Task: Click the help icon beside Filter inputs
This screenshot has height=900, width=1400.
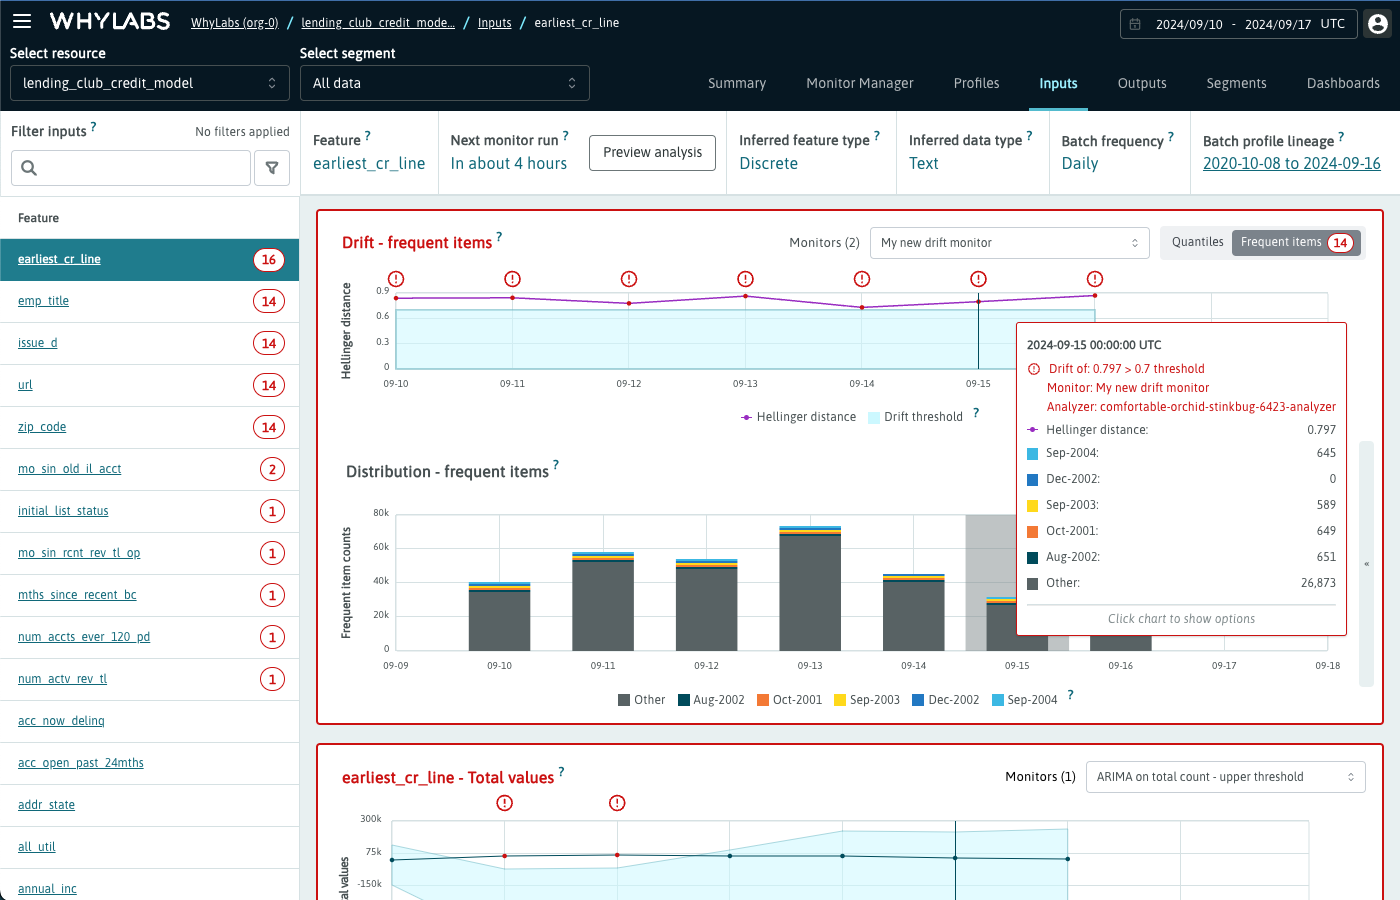Action: point(94,127)
